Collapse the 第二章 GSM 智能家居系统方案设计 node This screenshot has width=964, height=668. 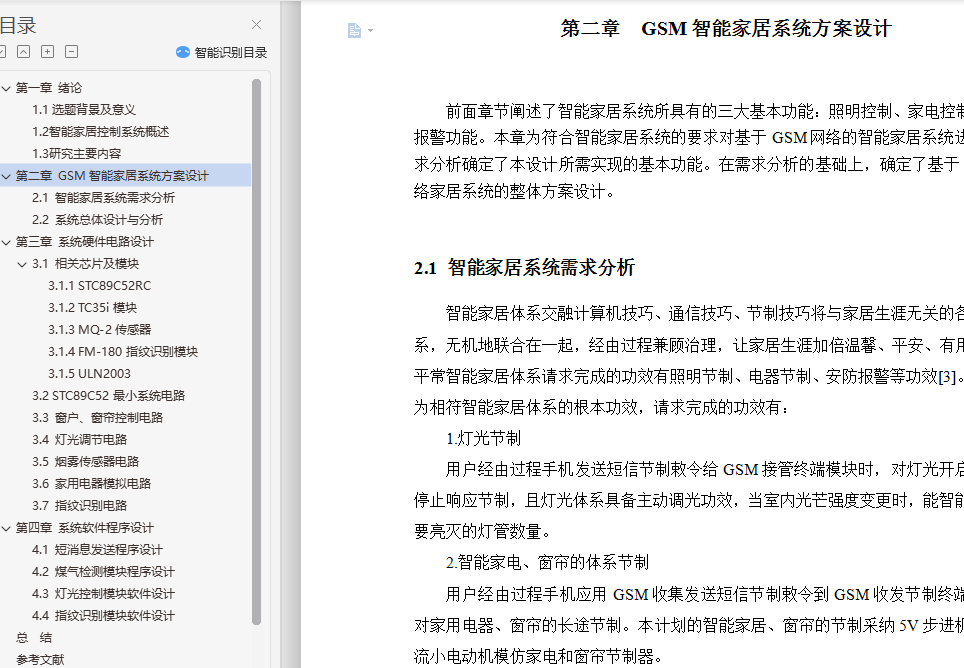coord(6,176)
